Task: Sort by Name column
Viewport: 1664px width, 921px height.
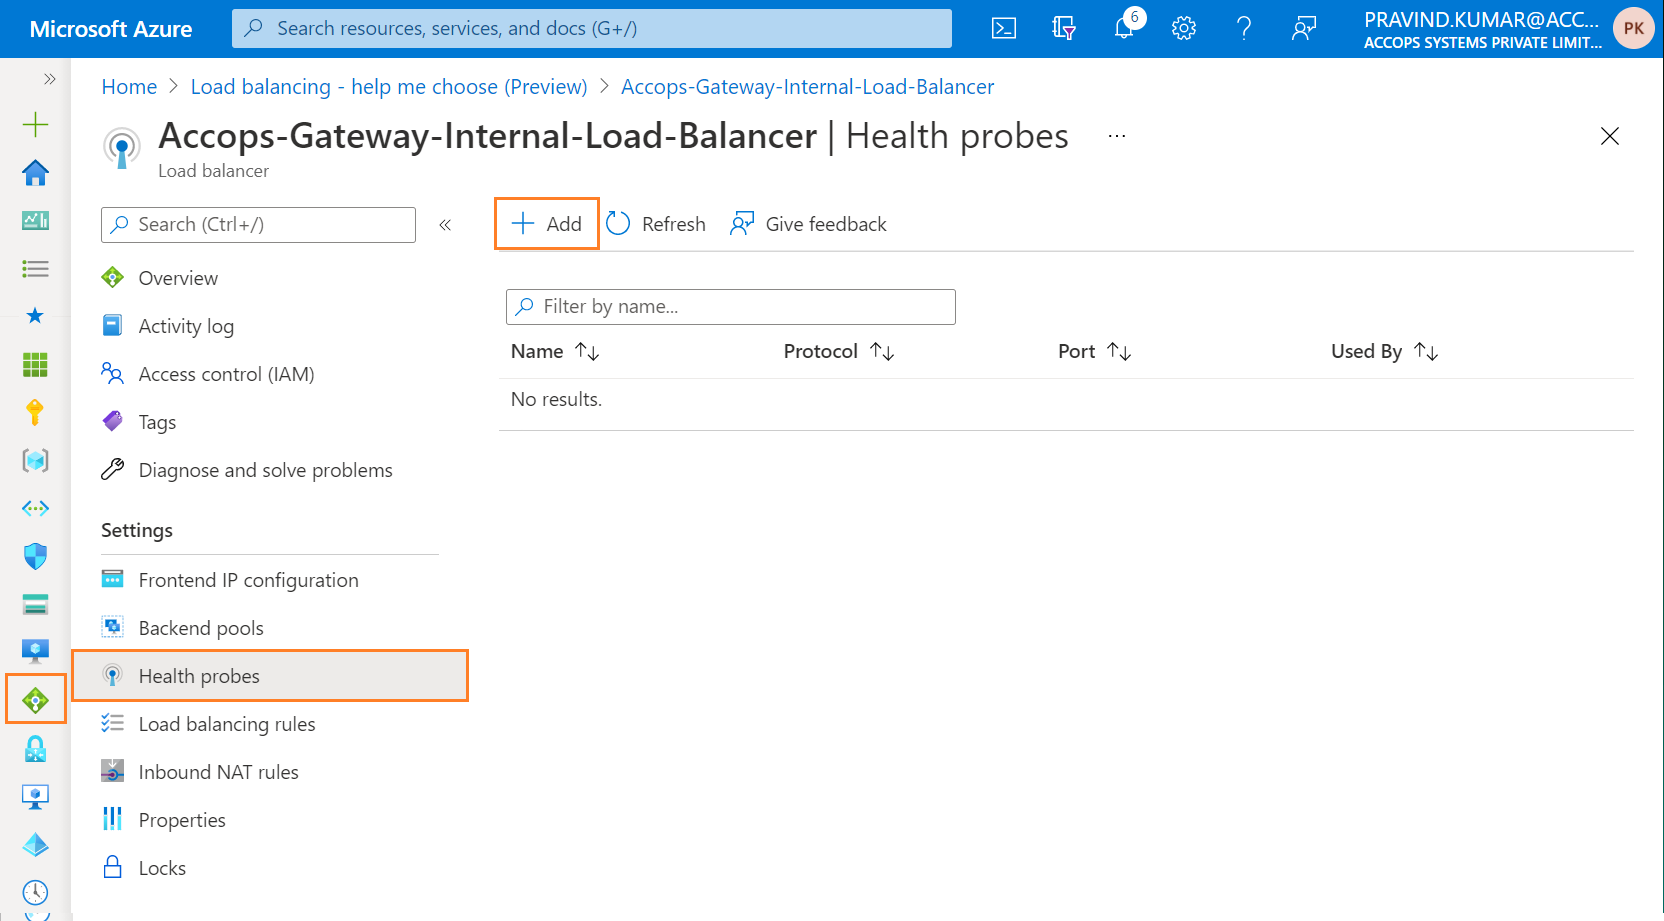Action: click(x=555, y=352)
